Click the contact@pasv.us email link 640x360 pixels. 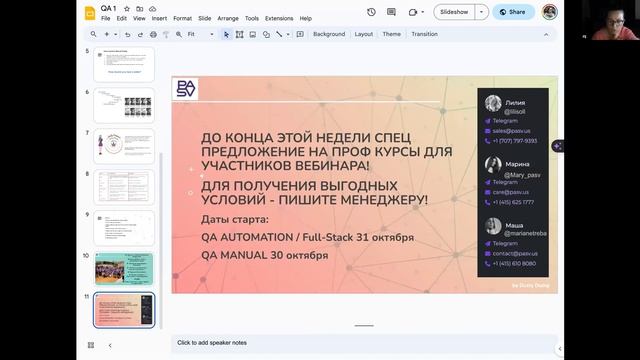pos(515,253)
